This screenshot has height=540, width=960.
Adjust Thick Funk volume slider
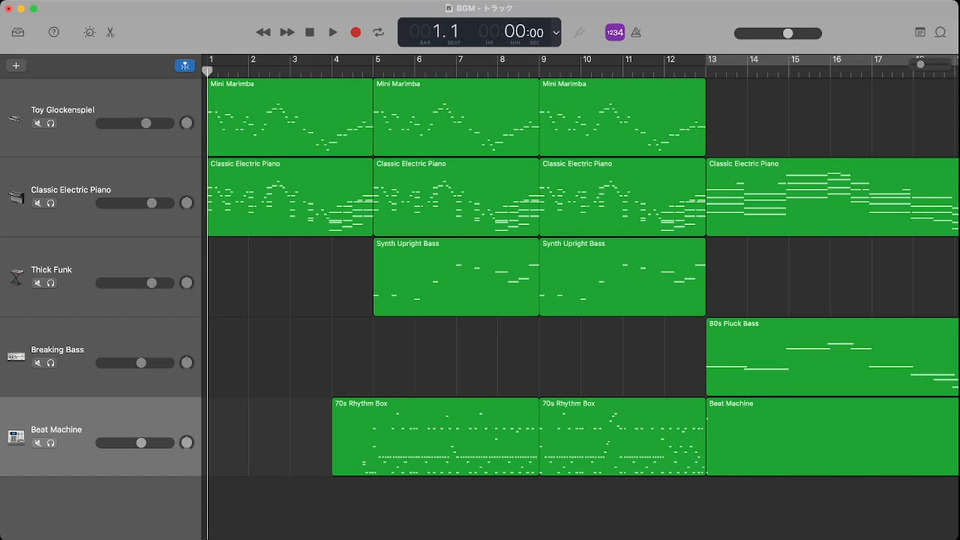135,283
